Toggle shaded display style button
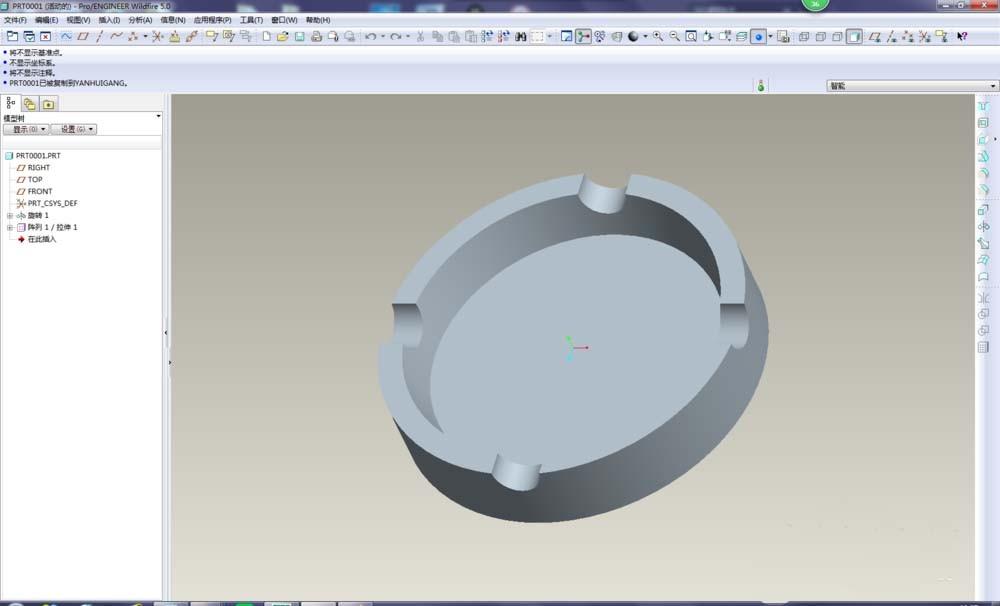 [854, 36]
